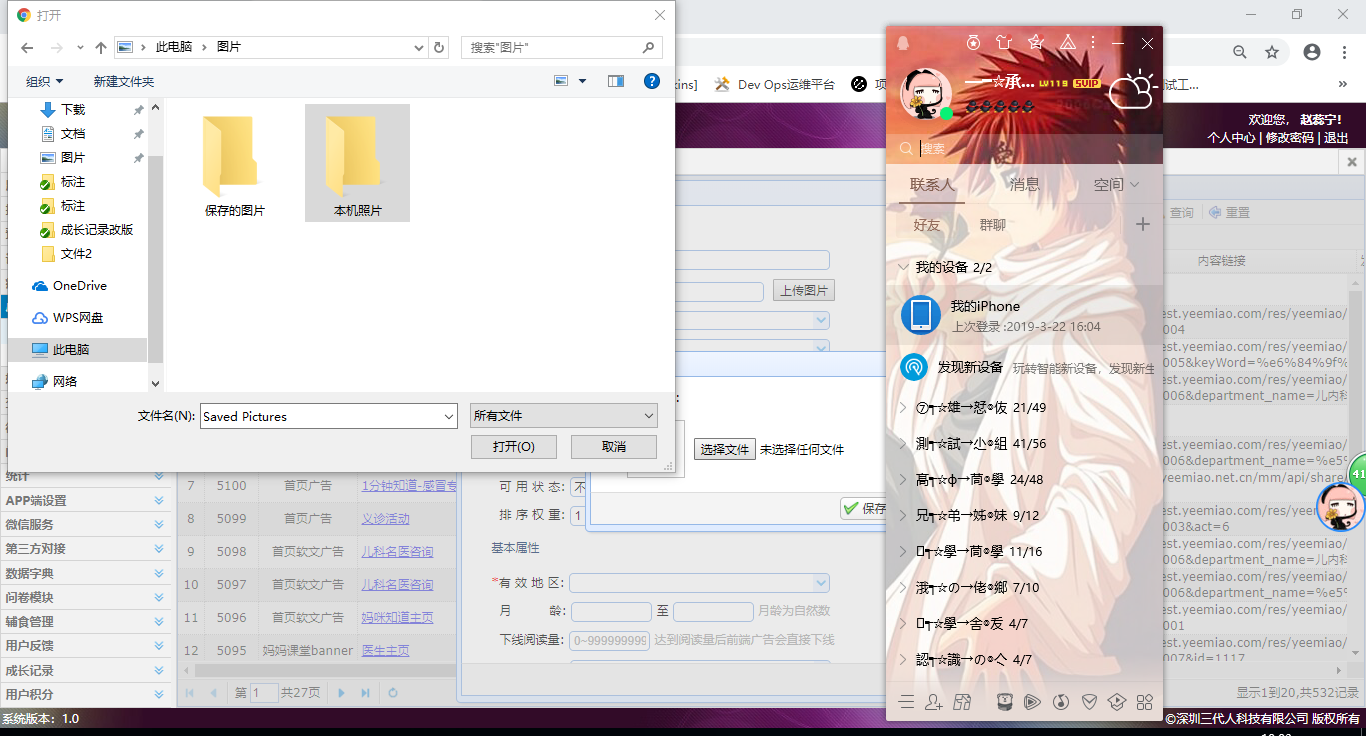
Task: Open the 所有文件 file type dropdown
Action: pyautogui.click(x=563, y=416)
